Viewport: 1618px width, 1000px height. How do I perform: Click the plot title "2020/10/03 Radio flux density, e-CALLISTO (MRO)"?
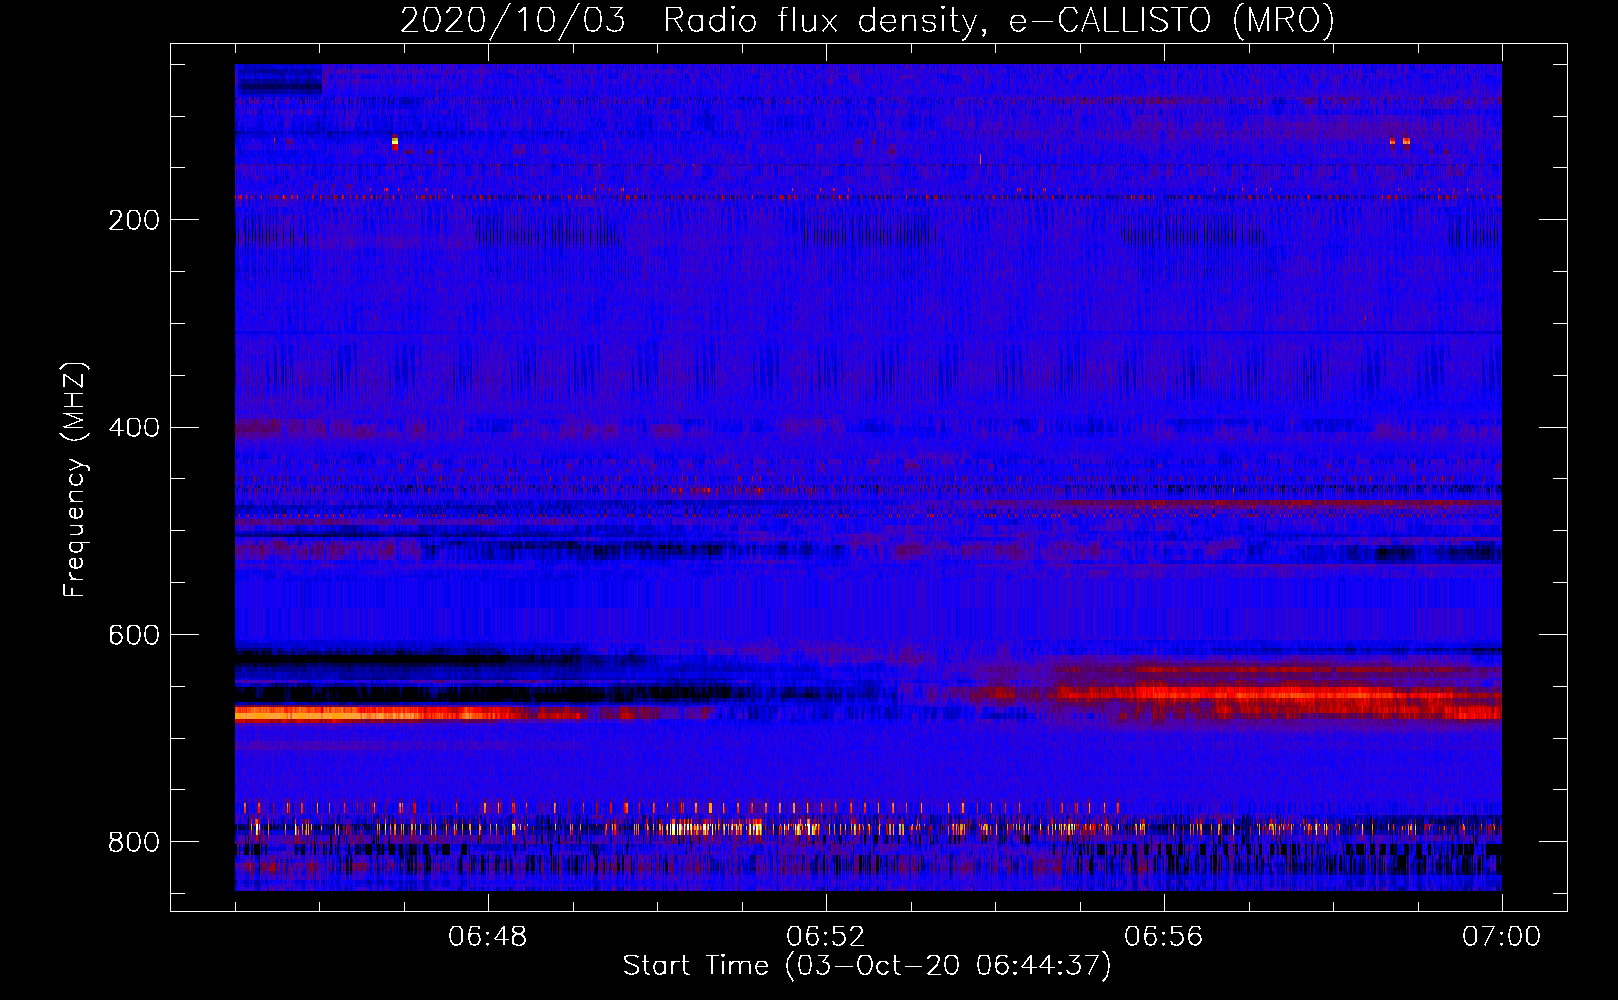click(x=867, y=20)
